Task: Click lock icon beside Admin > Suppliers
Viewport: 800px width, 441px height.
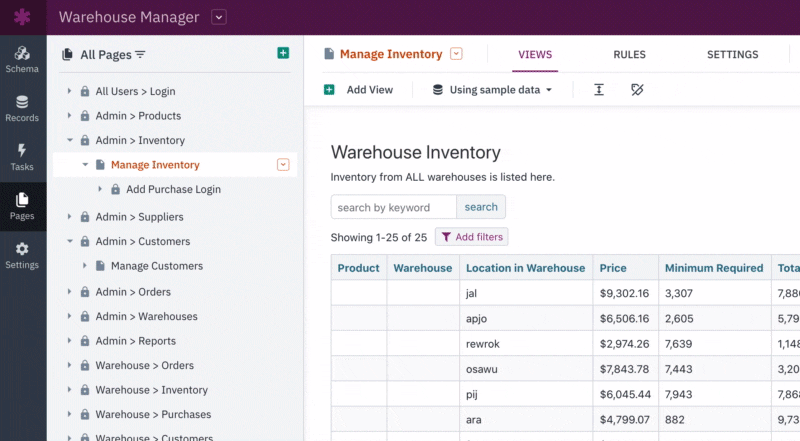Action: coord(85,217)
